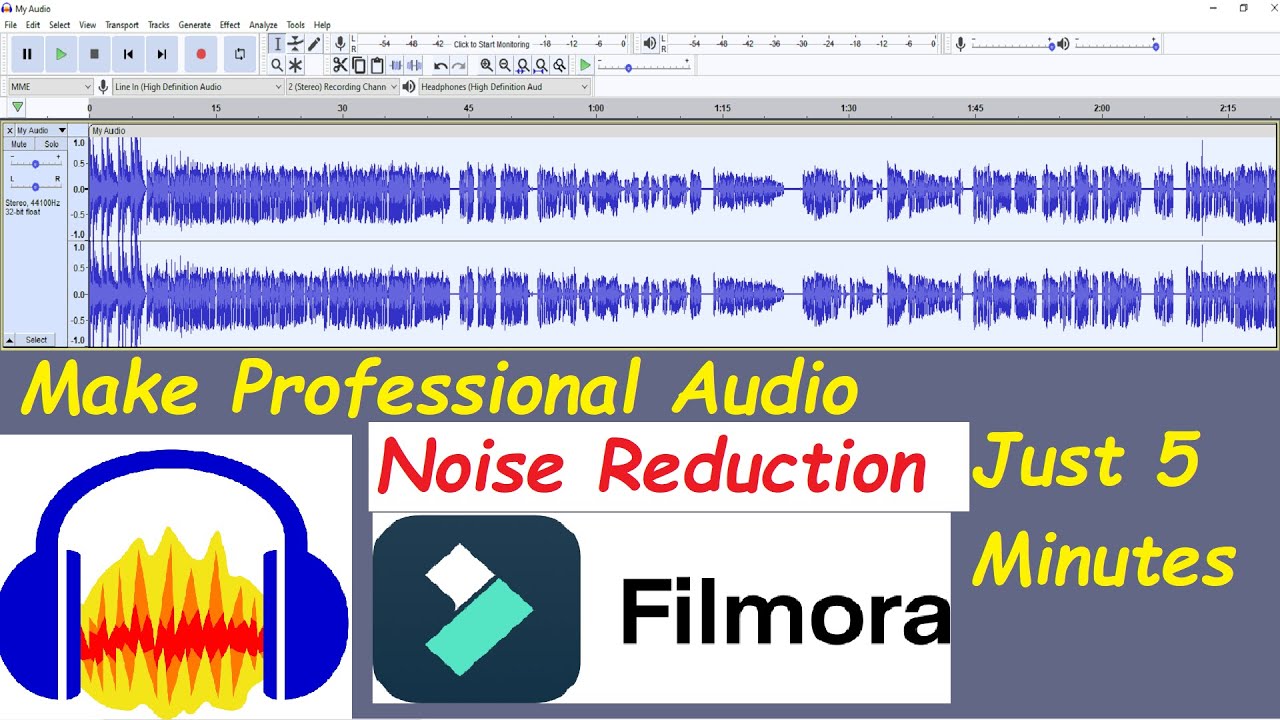Zoom in on the waveform

[x=486, y=65]
